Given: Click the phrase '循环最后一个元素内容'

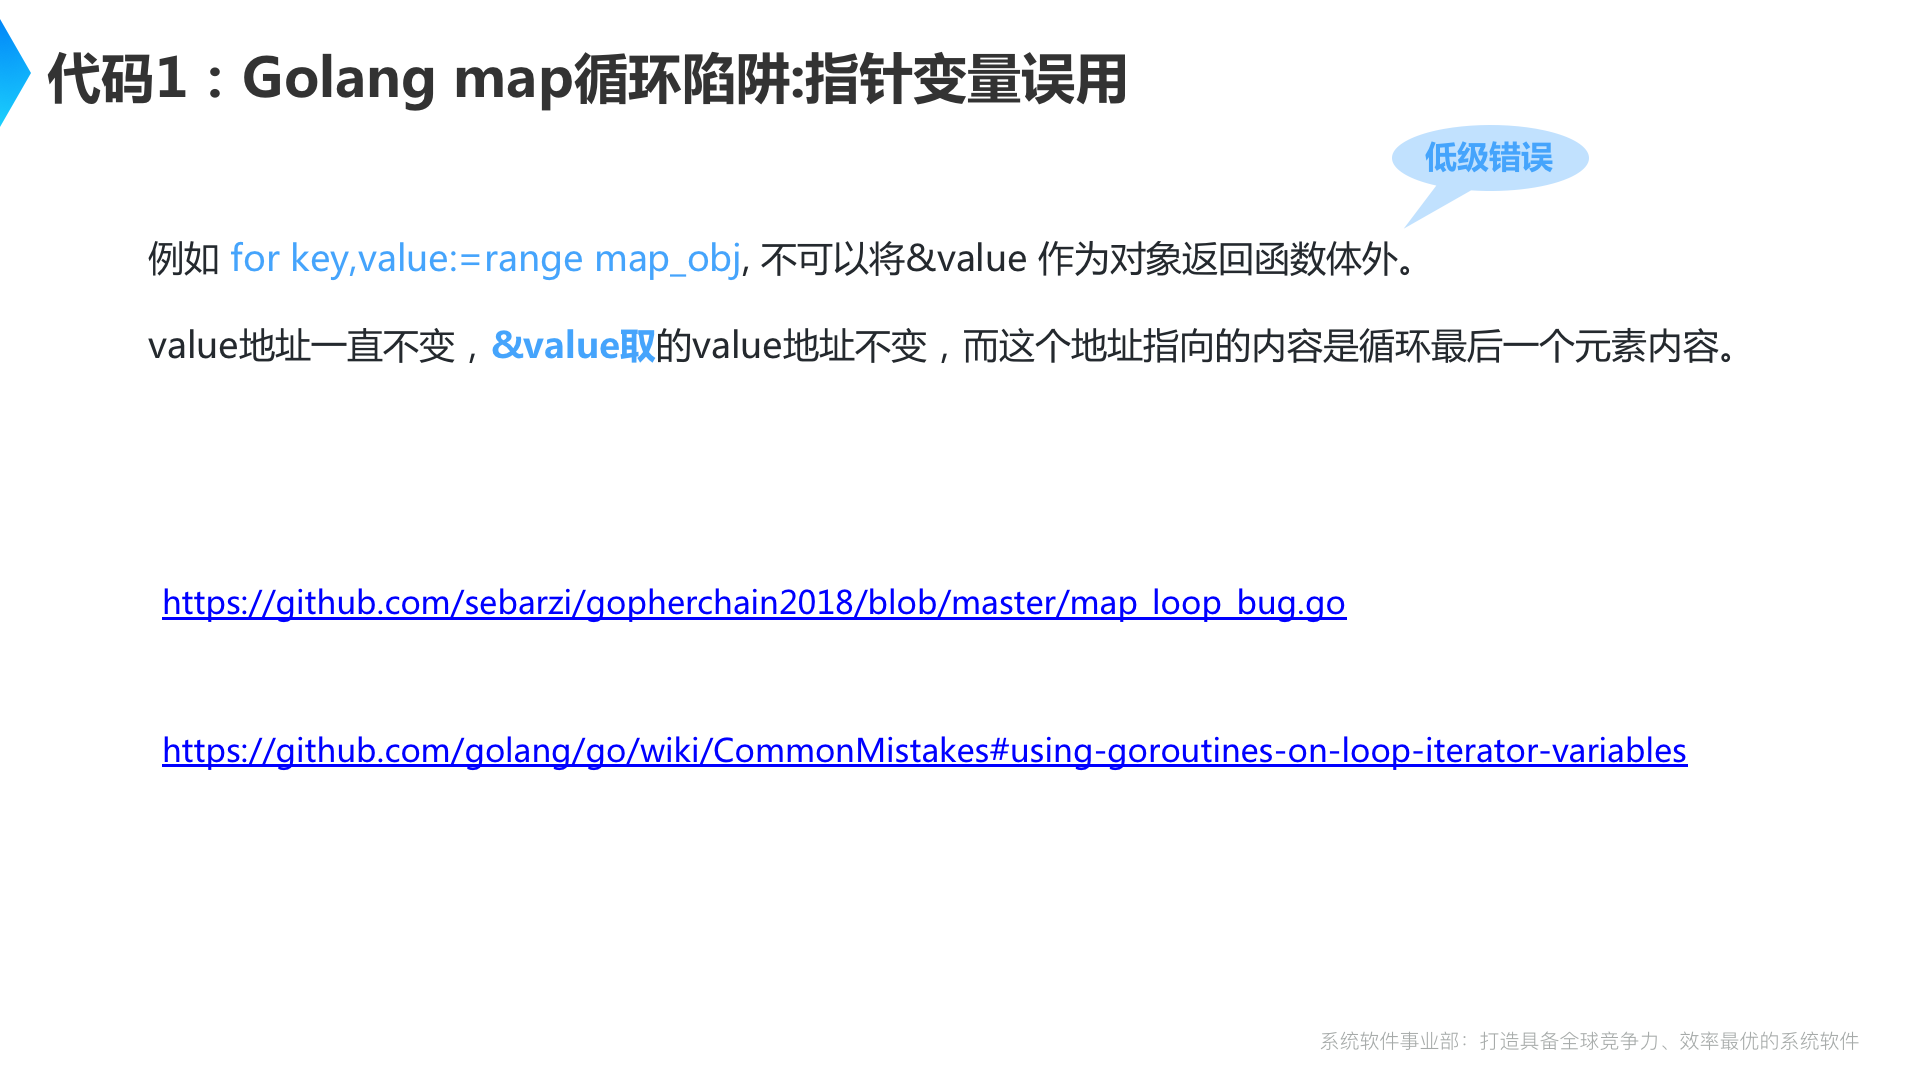Looking at the screenshot, I should pos(1538,346).
